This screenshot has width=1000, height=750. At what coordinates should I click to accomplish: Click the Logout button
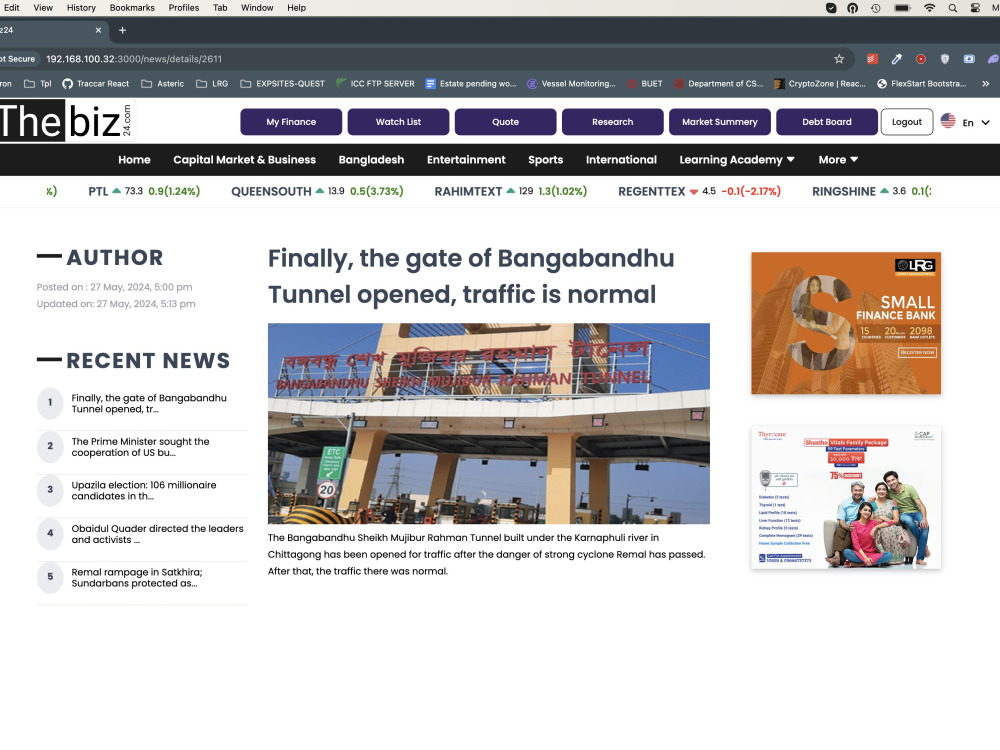[x=907, y=122]
